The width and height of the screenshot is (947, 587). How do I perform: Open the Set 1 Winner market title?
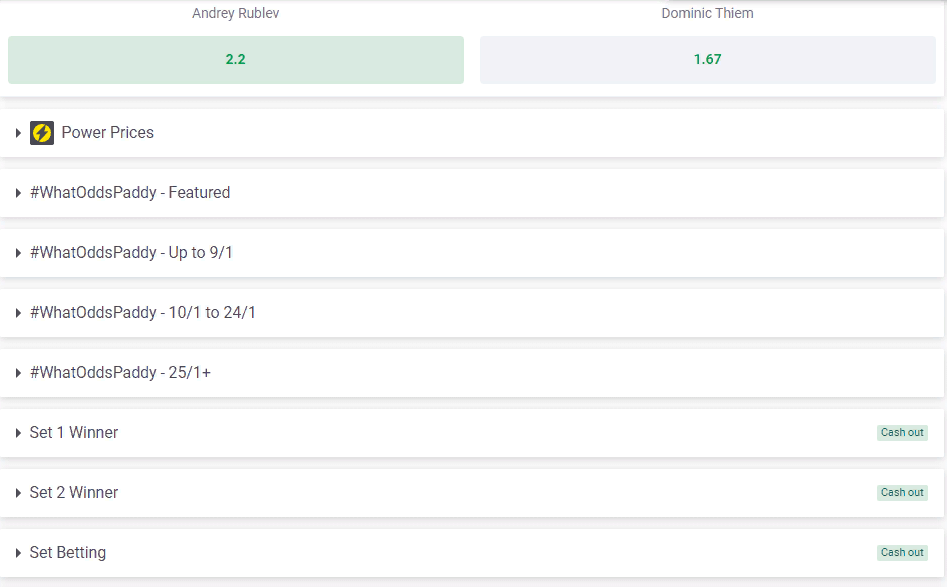[x=74, y=432]
